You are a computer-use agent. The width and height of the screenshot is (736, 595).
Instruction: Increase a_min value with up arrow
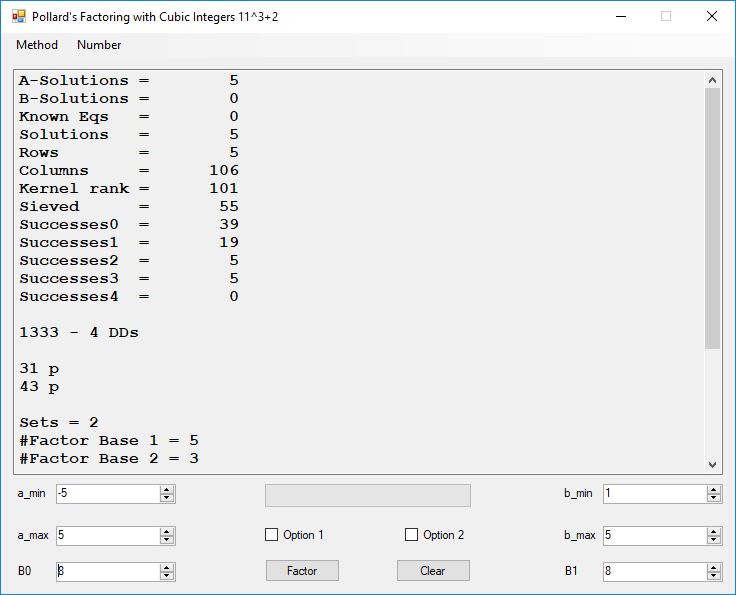point(167,489)
